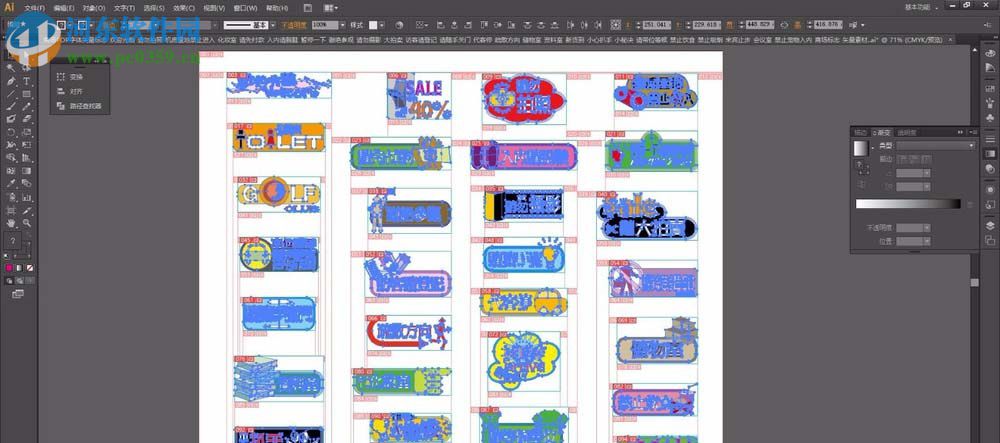Viewport: 1000px width, 443px height.
Task: Open the 效果(C) menu
Action: [x=183, y=7]
